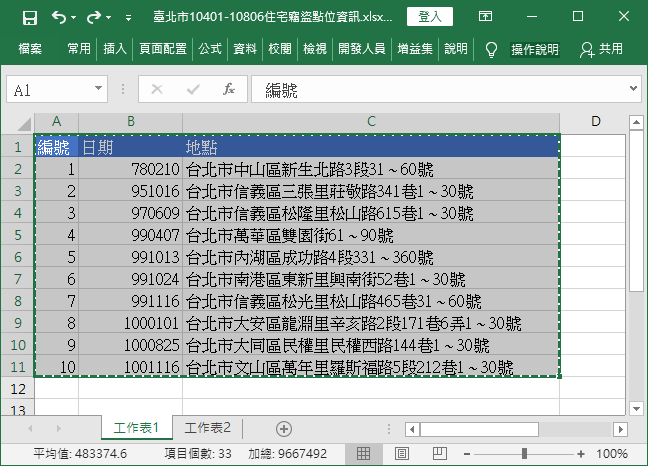Viewport: 648px width, 466px height.
Task: Click the 加總: 9667492 status entry
Action: pyautogui.click(x=288, y=454)
